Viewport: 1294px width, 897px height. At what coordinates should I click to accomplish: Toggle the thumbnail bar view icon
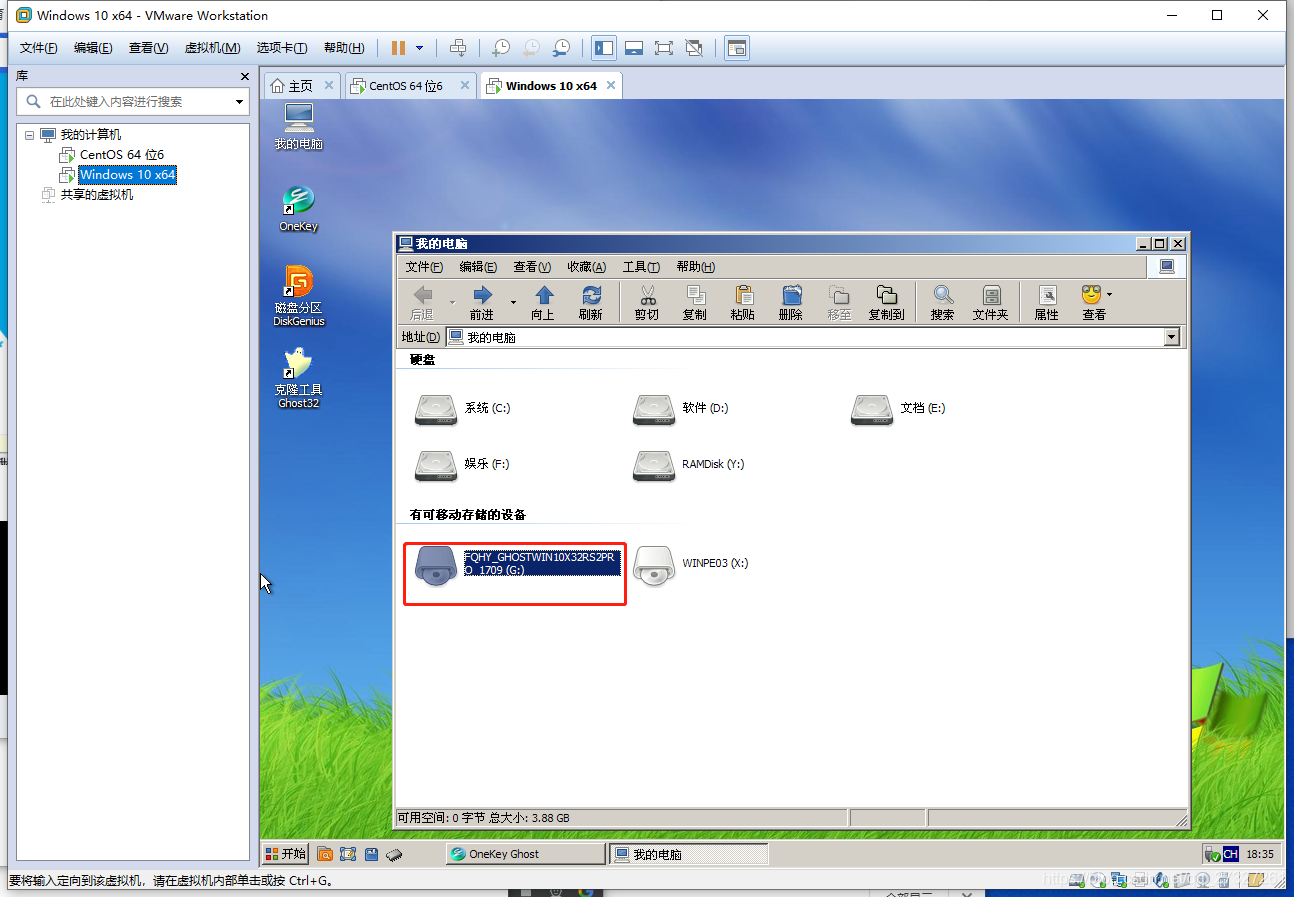point(633,48)
